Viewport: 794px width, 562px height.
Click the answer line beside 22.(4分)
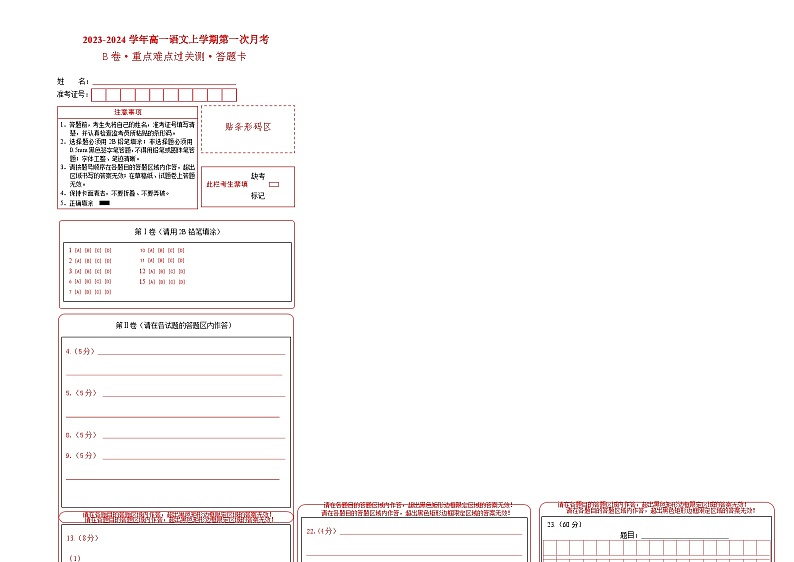pos(431,532)
